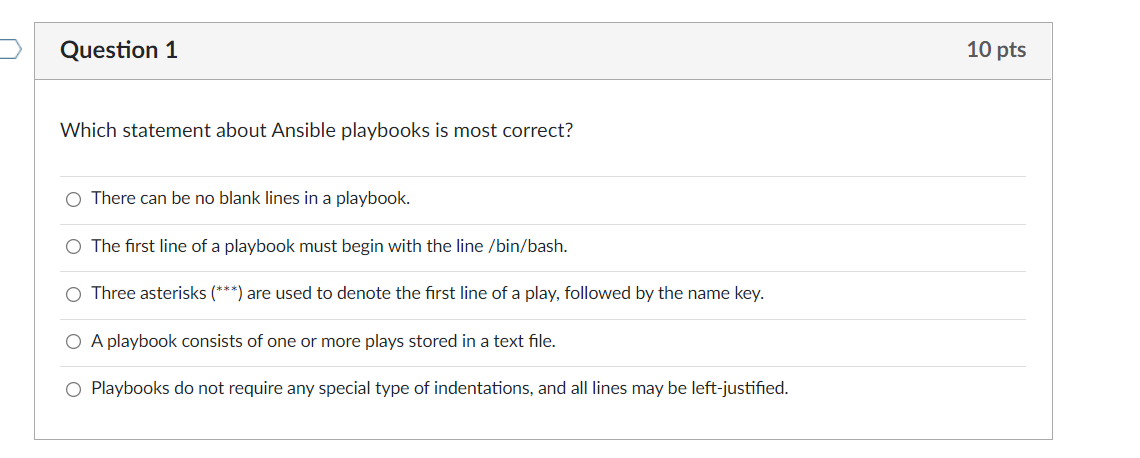Click answer label 'The first line of a playbook'
This screenshot has height=458, width=1140.
point(329,246)
